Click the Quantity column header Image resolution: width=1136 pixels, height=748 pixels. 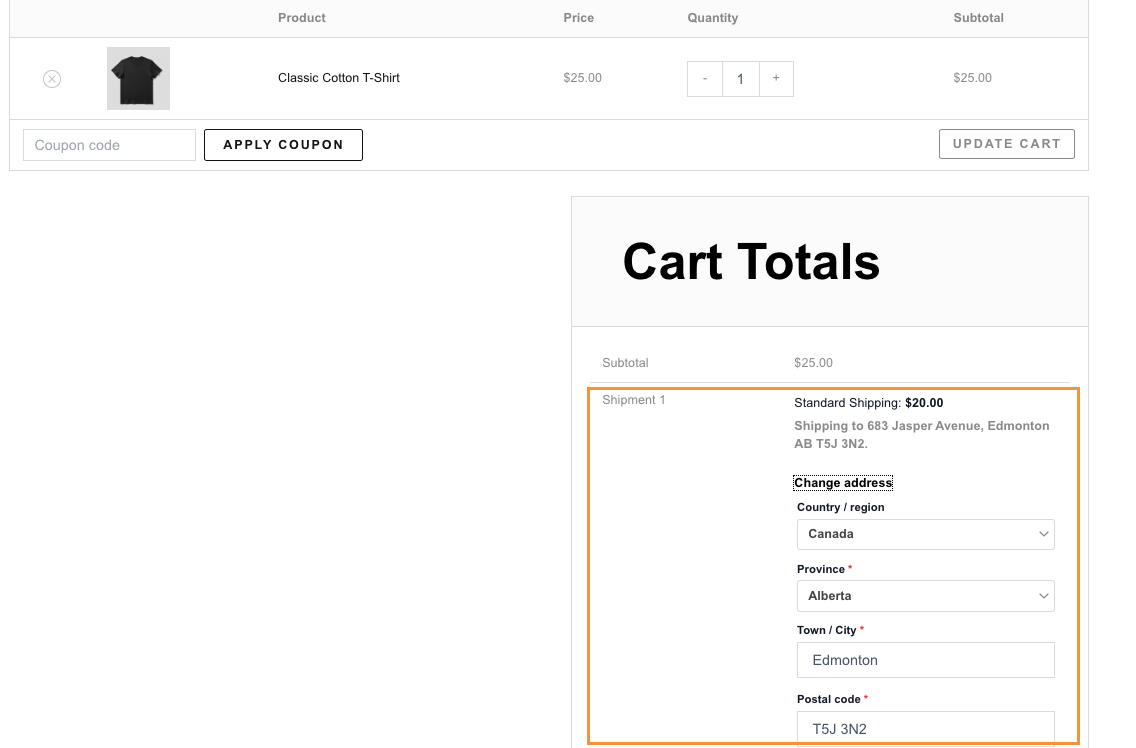pos(712,18)
